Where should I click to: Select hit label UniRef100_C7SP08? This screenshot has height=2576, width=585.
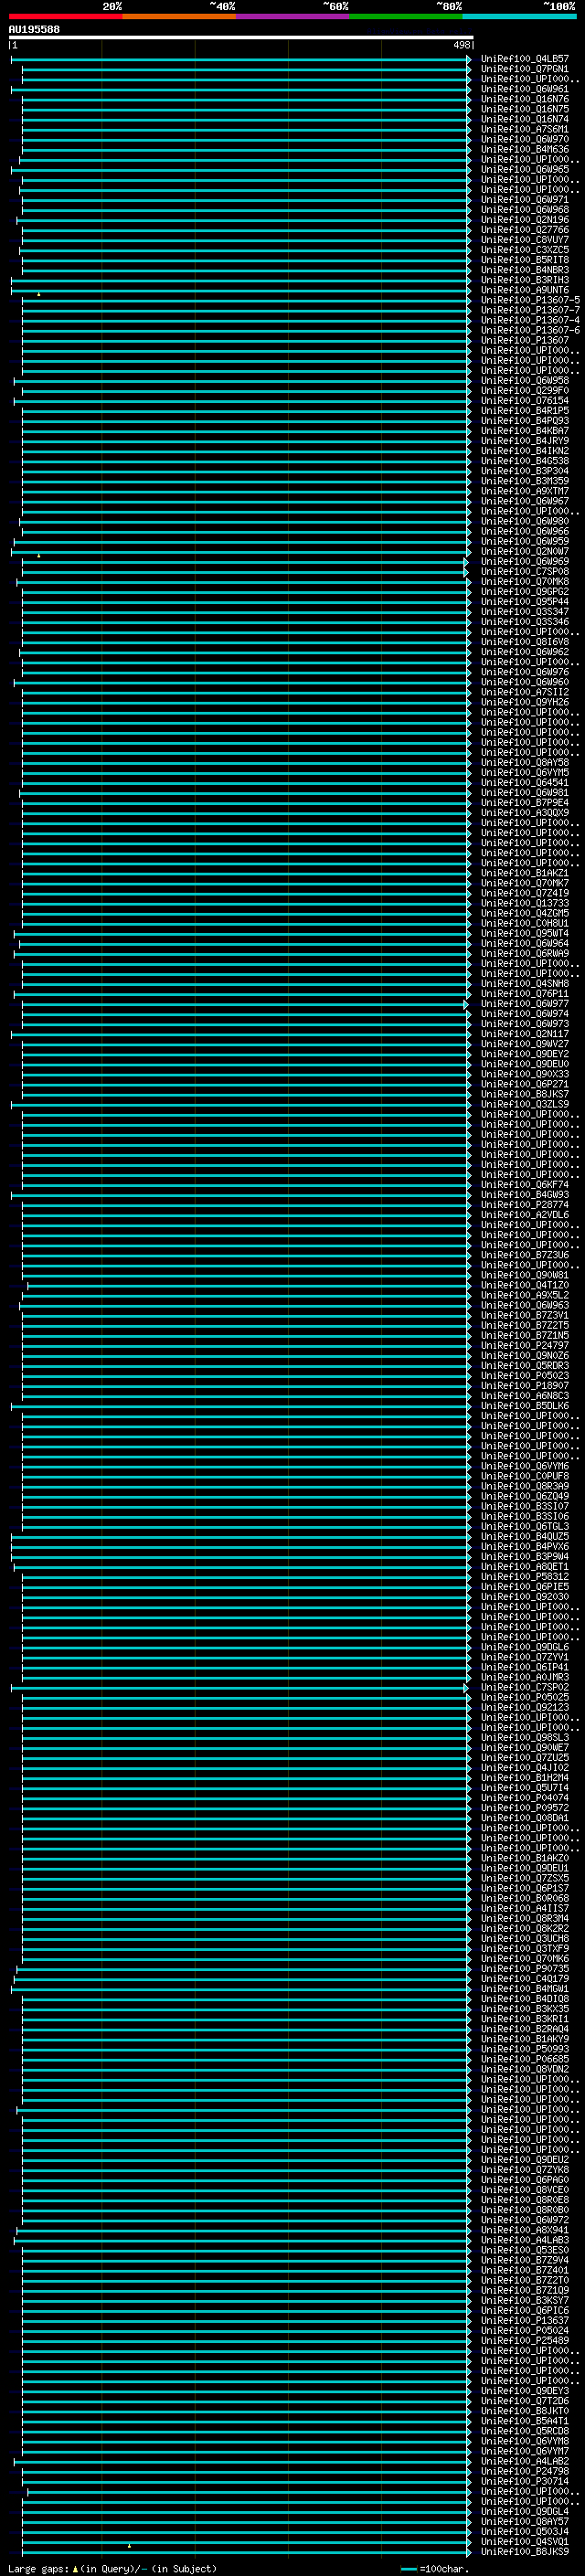[525, 572]
